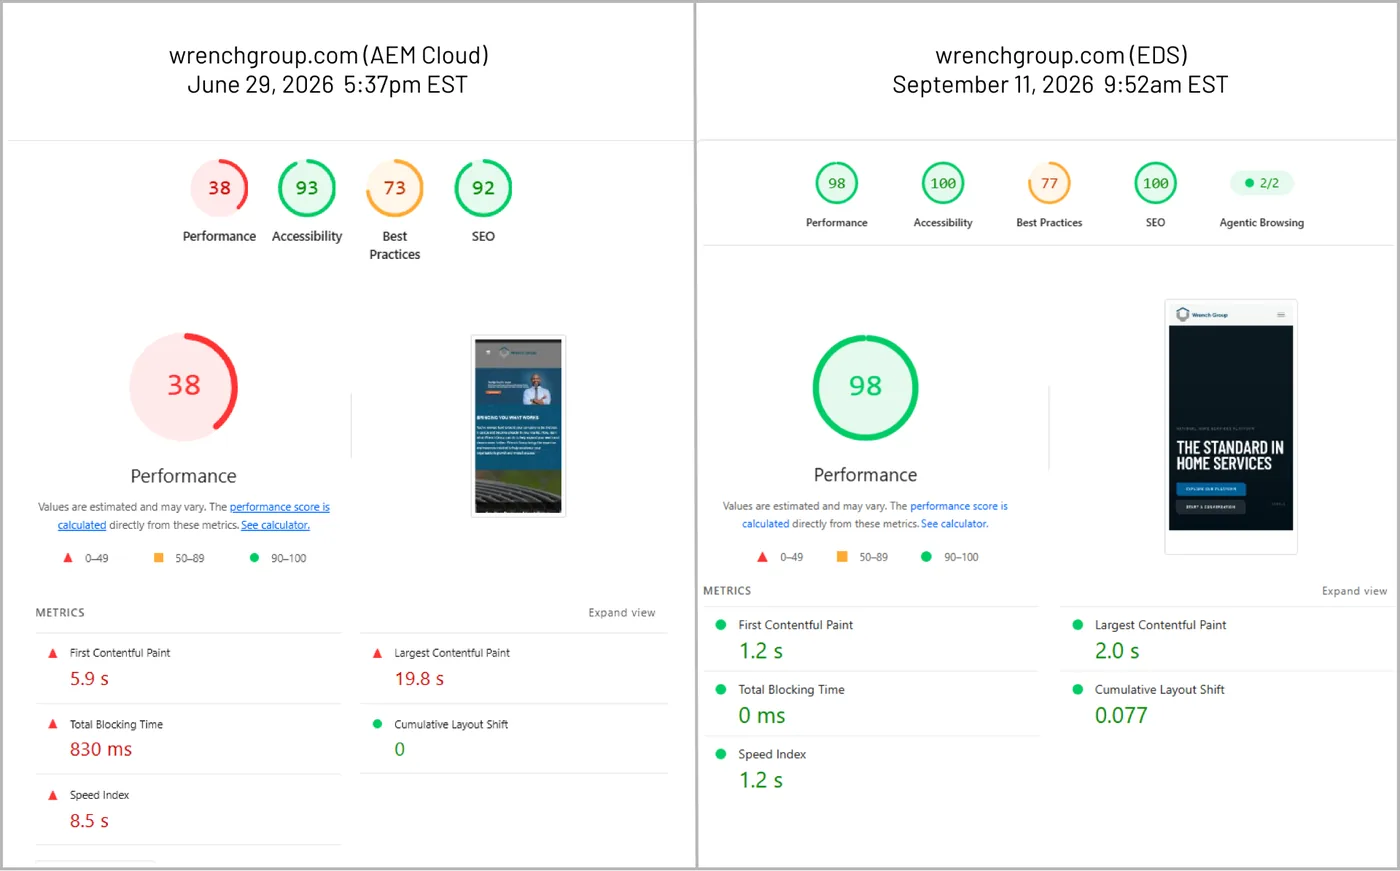
Task: Click the 'Agentic Browsing' label
Action: (1262, 223)
